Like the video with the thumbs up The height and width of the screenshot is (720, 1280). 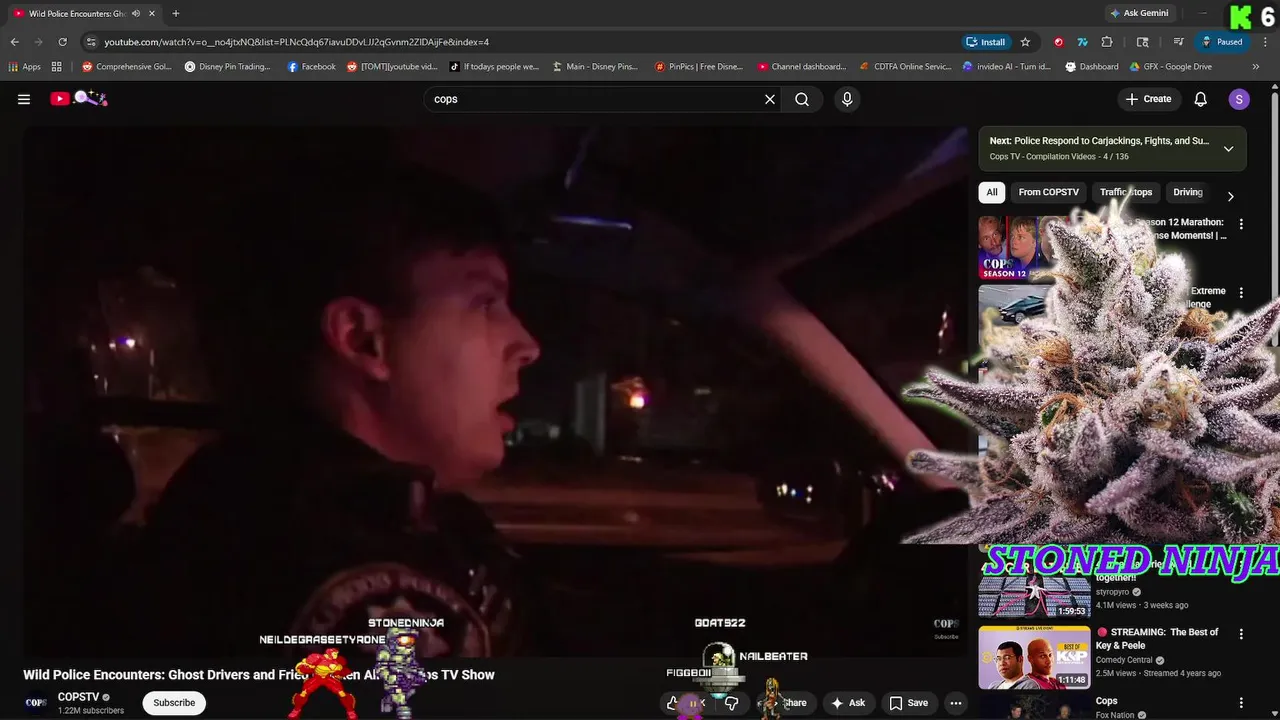pos(672,703)
